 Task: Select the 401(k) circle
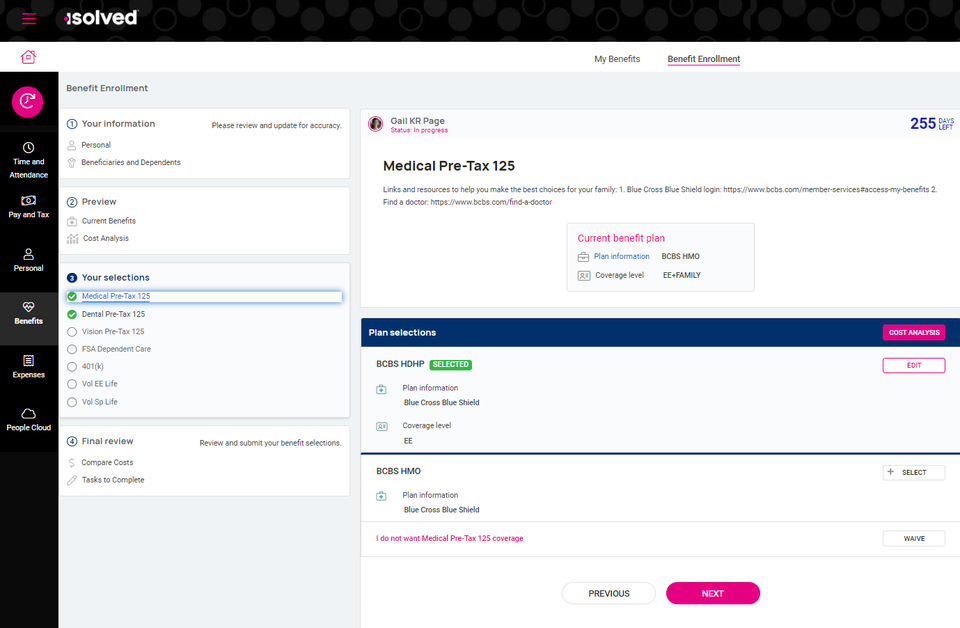coord(72,367)
